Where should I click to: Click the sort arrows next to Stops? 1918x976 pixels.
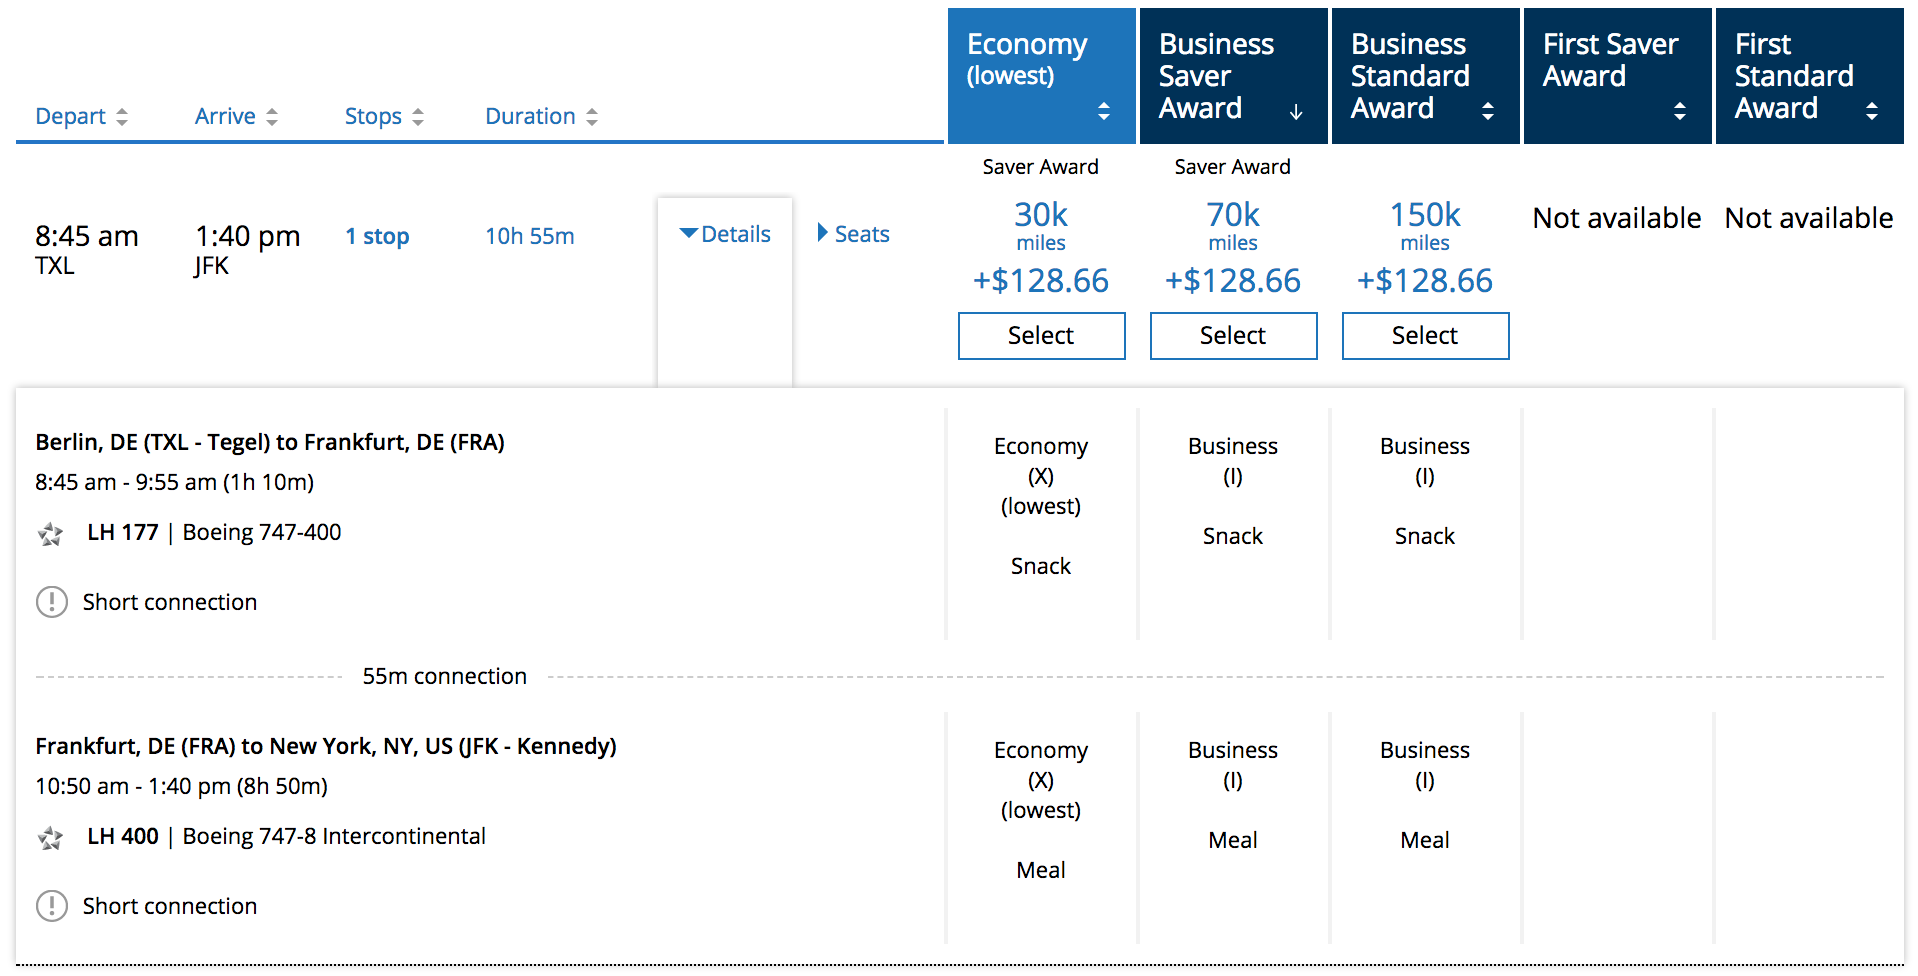pyautogui.click(x=418, y=117)
